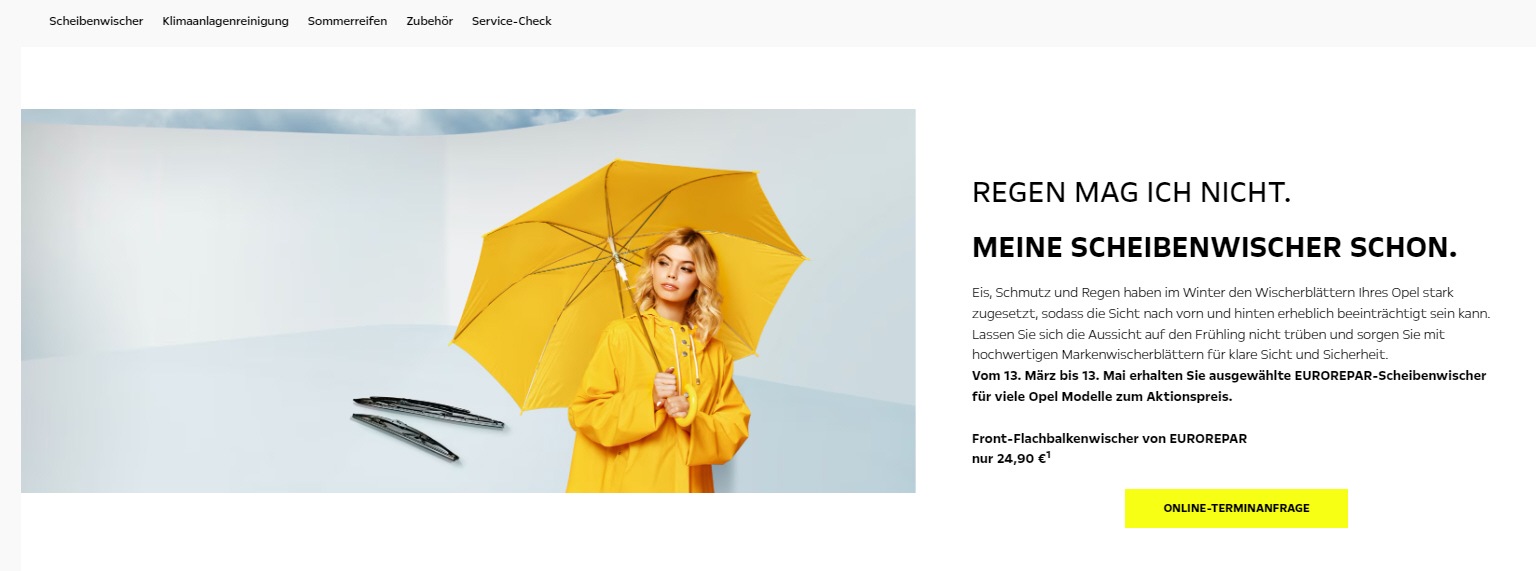Go to the Klimaanlagenreinigung section
This screenshot has height=571, width=1536.
click(x=225, y=21)
